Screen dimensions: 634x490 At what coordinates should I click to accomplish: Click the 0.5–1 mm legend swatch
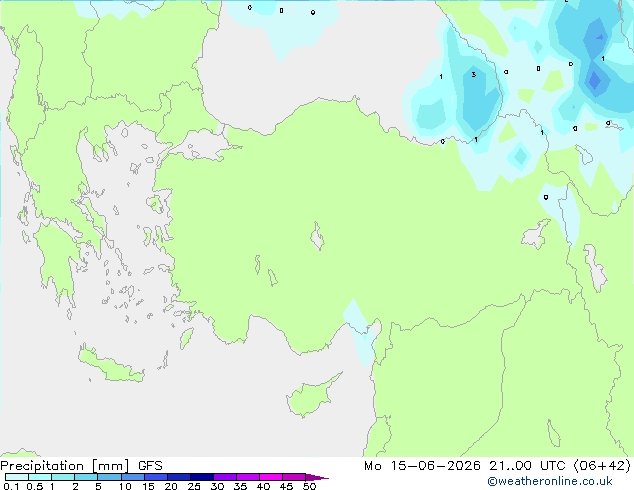(x=40, y=477)
